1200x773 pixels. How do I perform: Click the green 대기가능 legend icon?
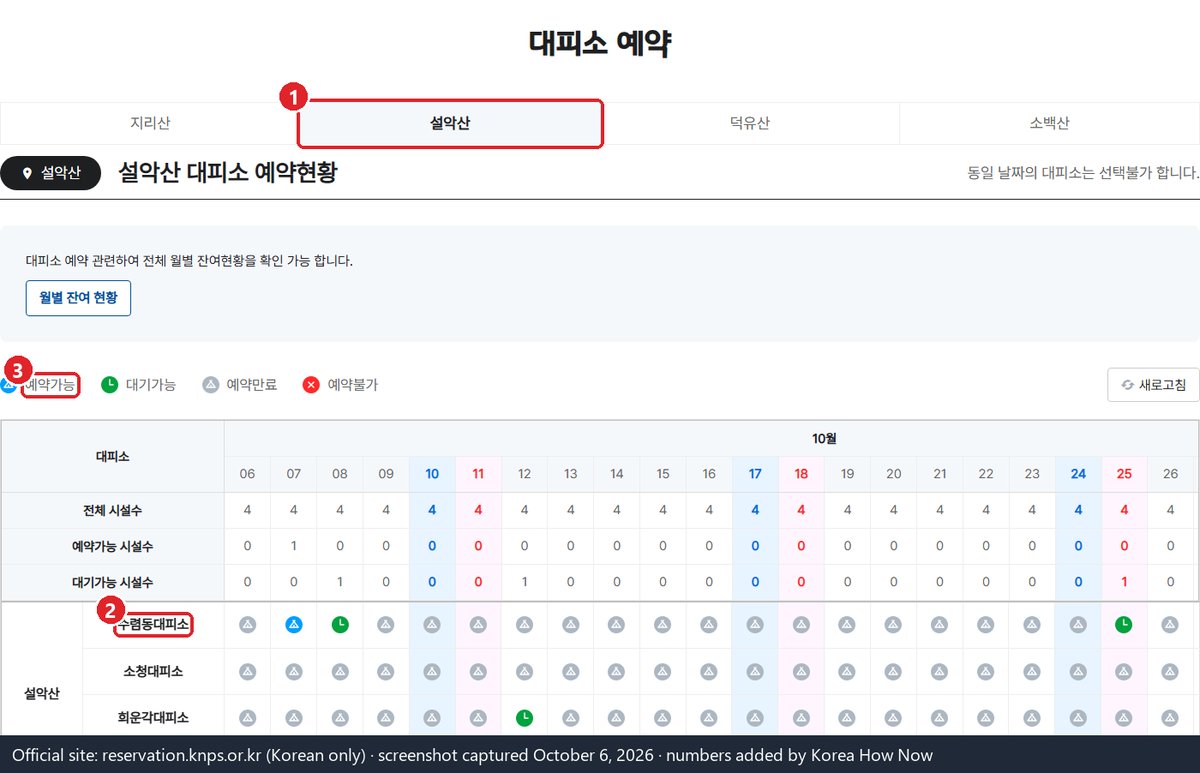point(109,384)
